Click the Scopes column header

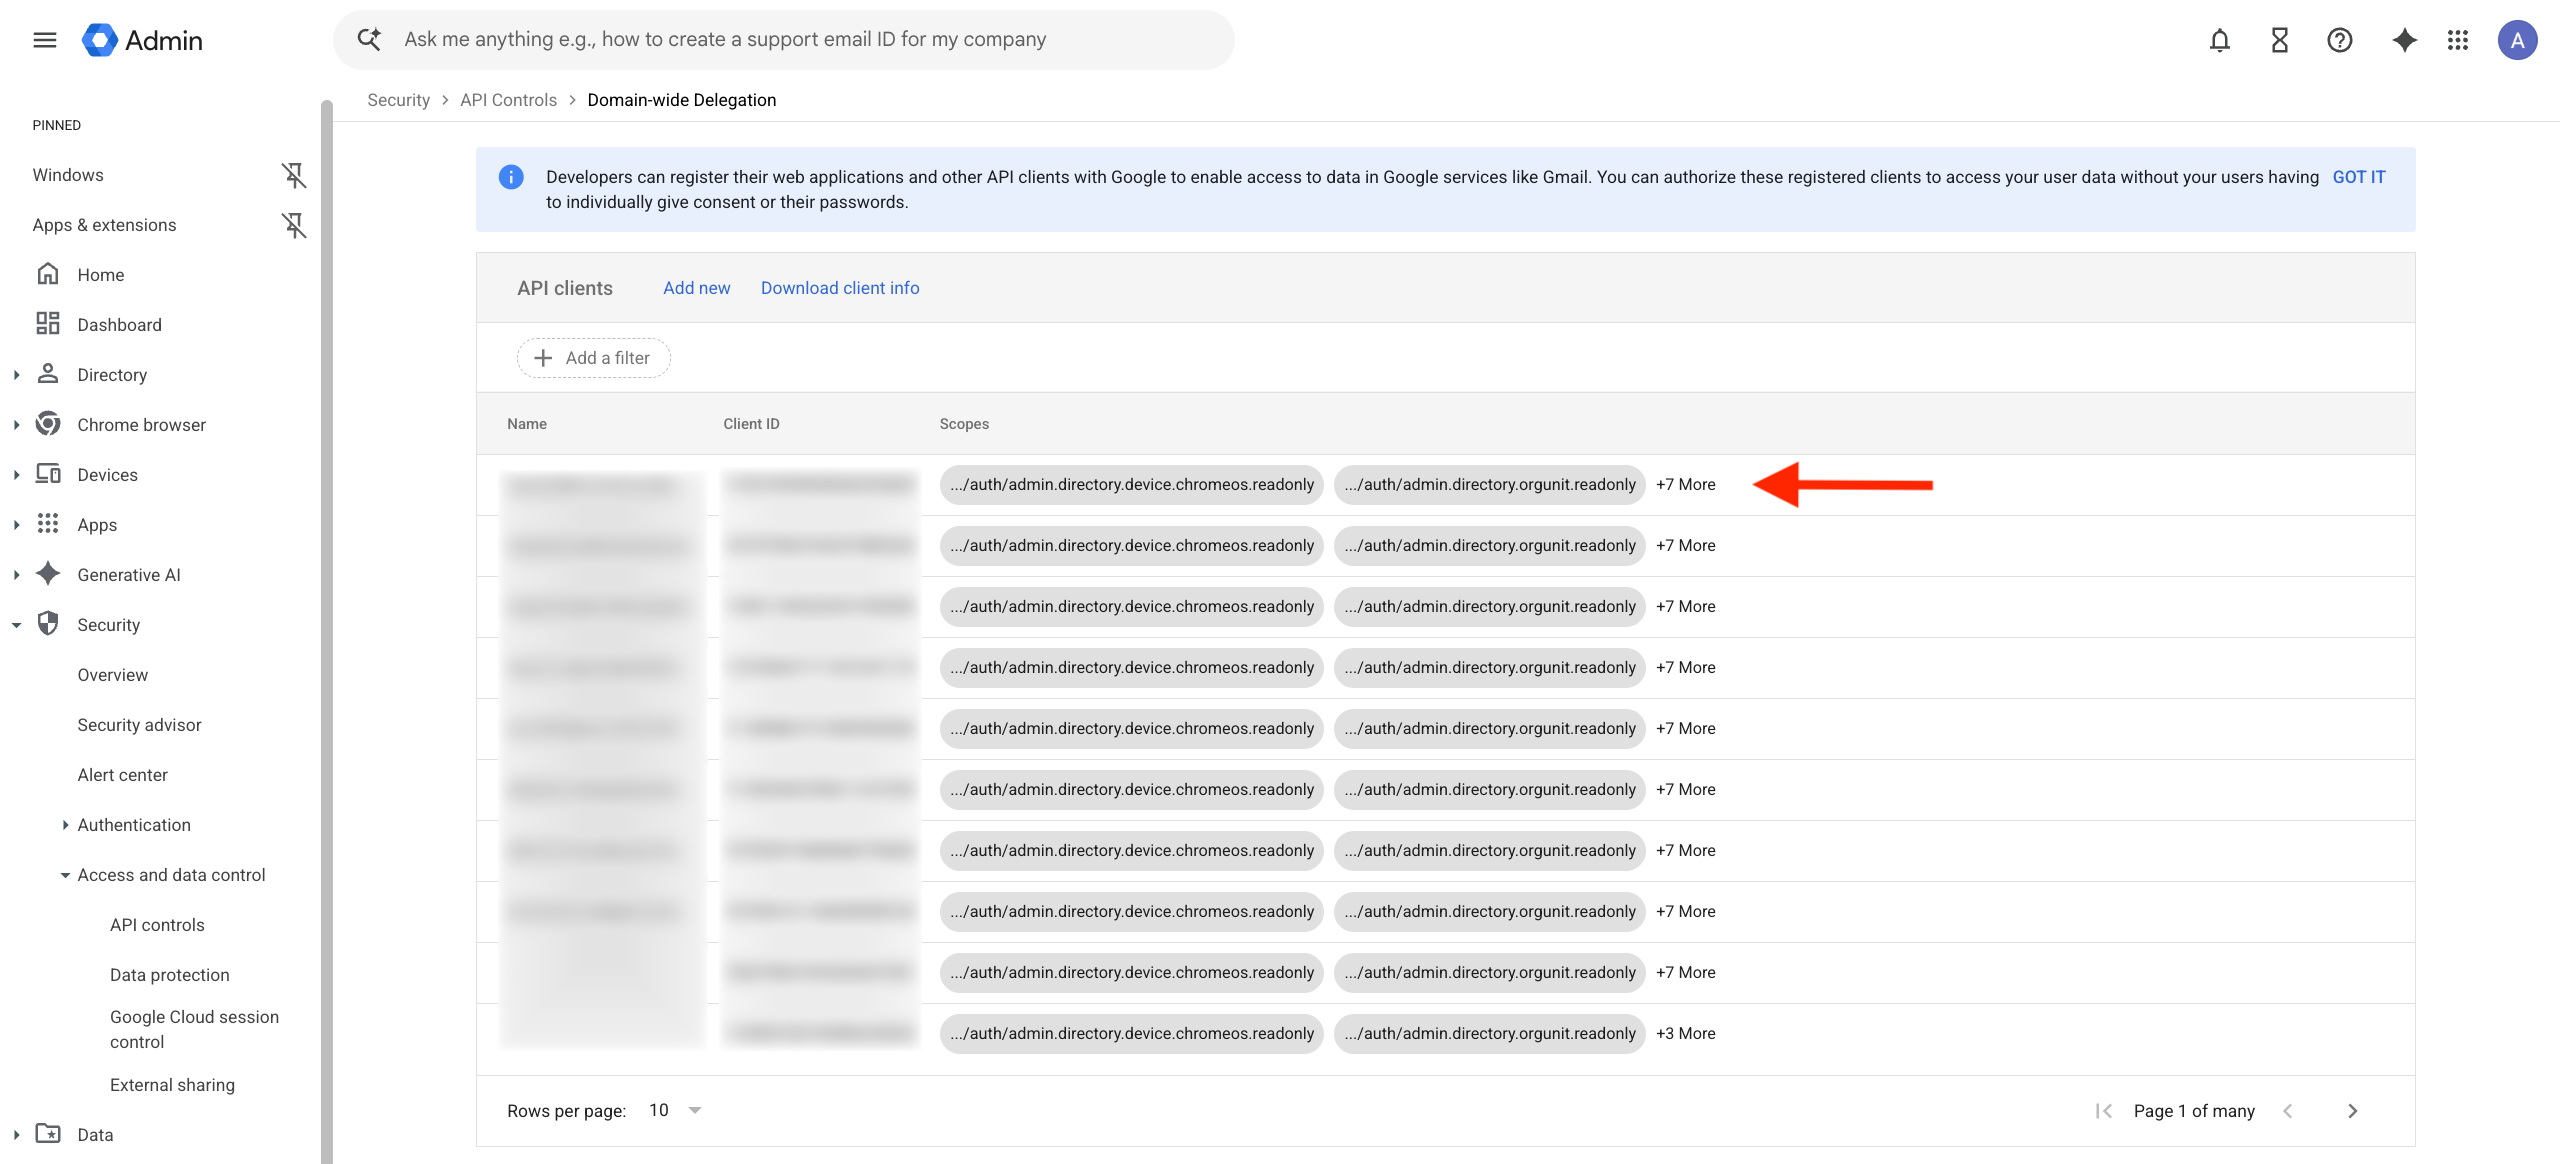tap(964, 424)
